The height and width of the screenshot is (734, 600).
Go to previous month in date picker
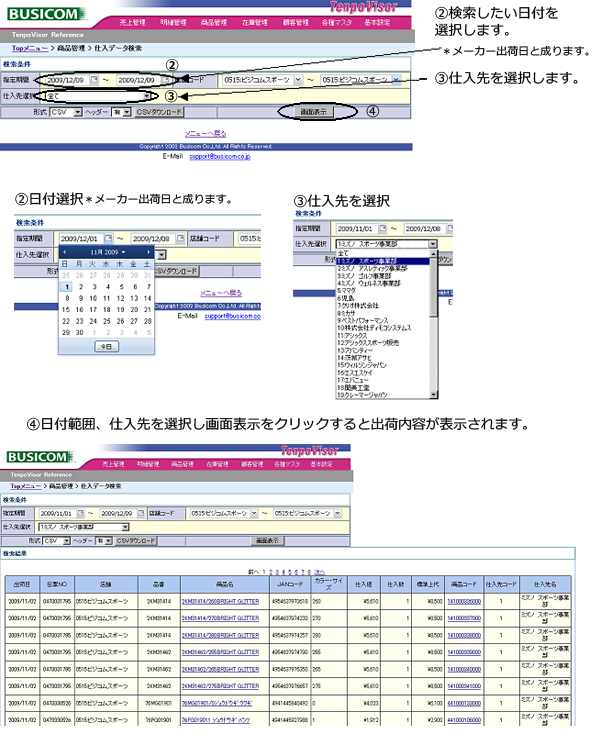pyautogui.click(x=65, y=252)
